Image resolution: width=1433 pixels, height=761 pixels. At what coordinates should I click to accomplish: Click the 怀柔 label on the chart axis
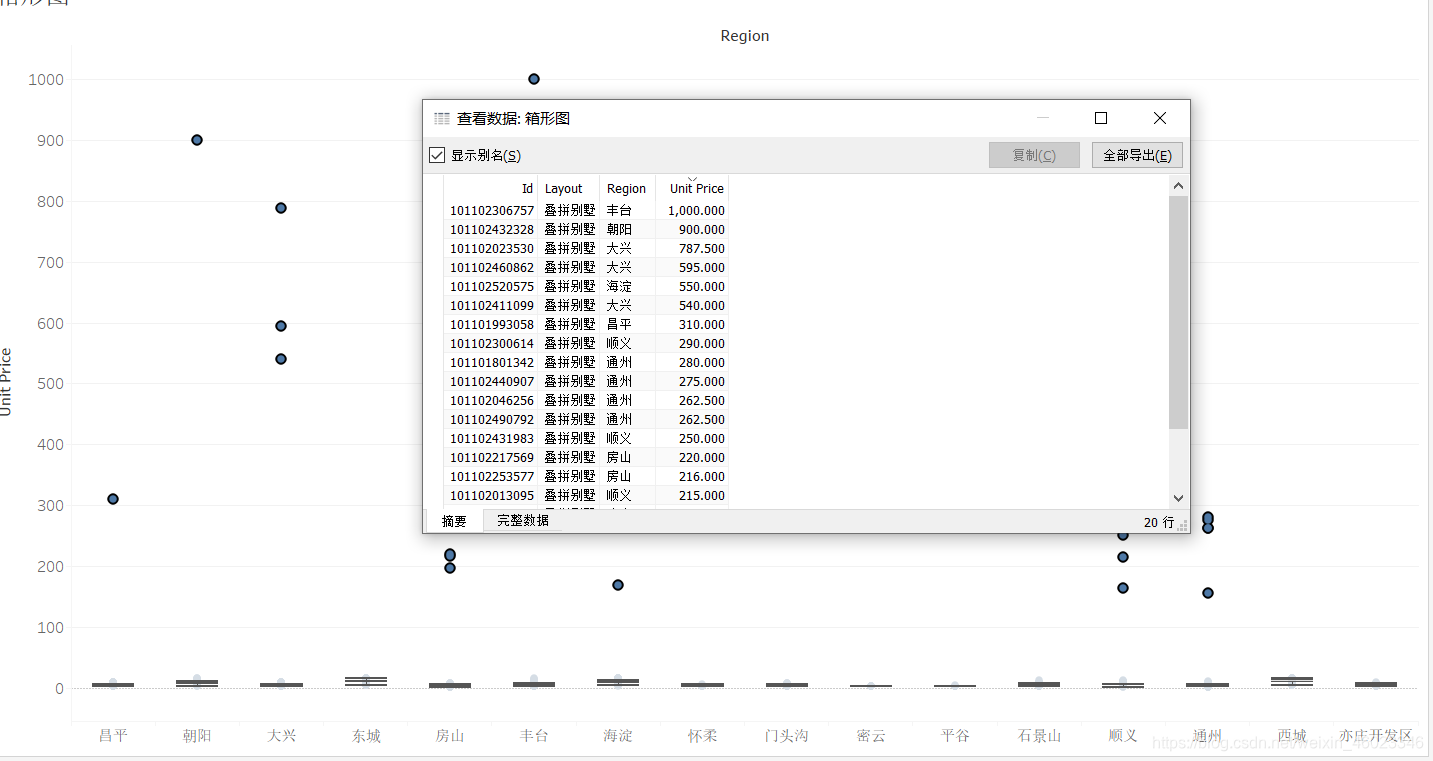(x=702, y=736)
